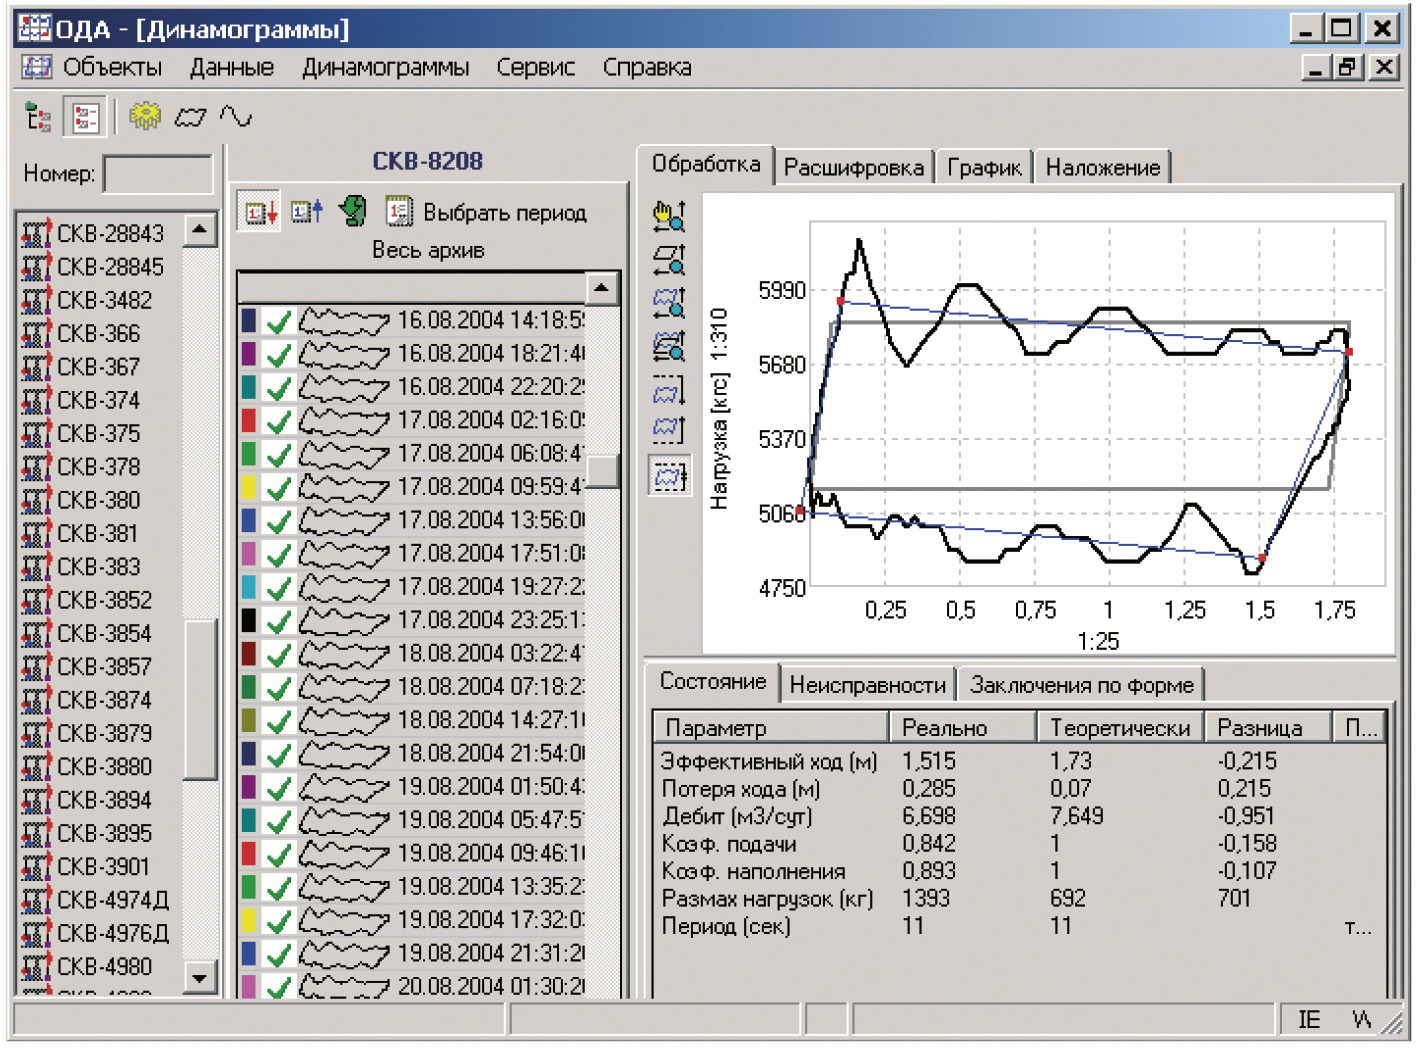This screenshot has height=1049, width=1416.
Task: Open the Данные menu
Action: (x=232, y=67)
